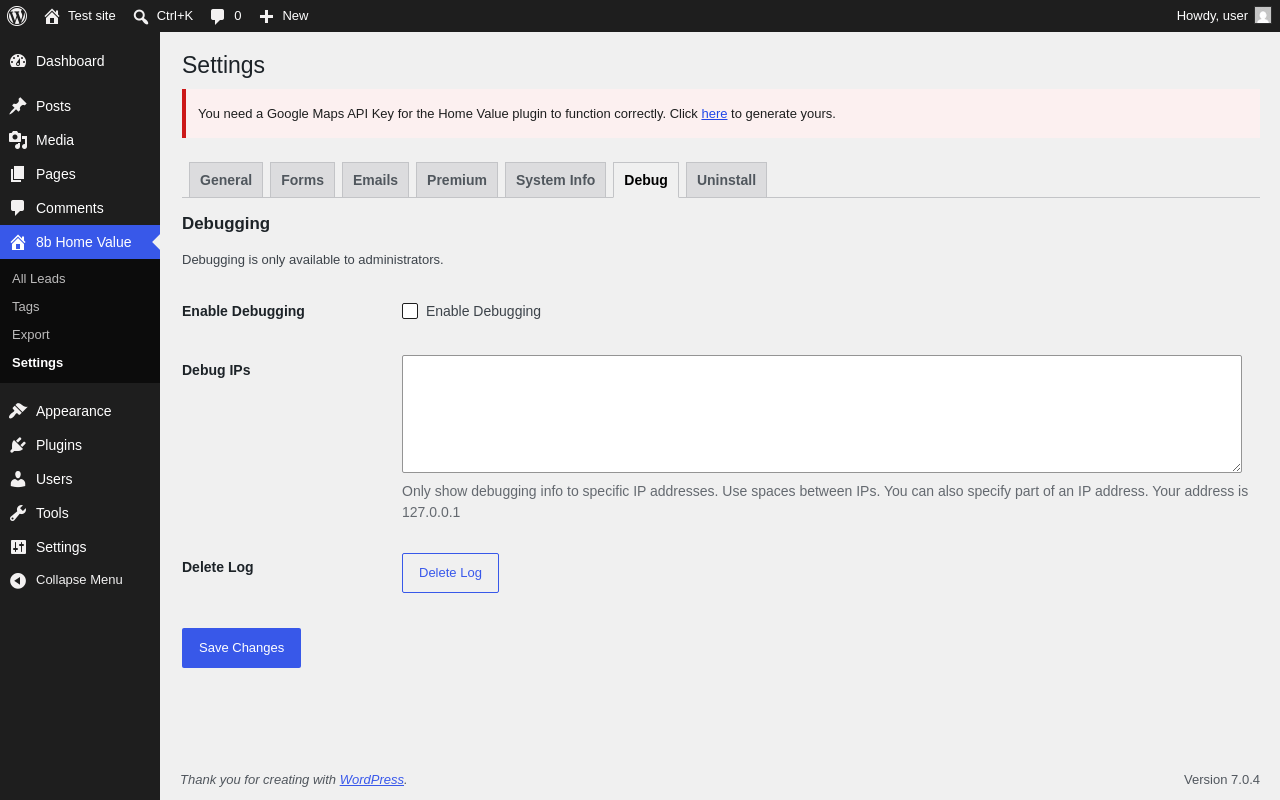Screen dimensions: 1280x800
Task: Click the Delete Log button
Action: 450,573
